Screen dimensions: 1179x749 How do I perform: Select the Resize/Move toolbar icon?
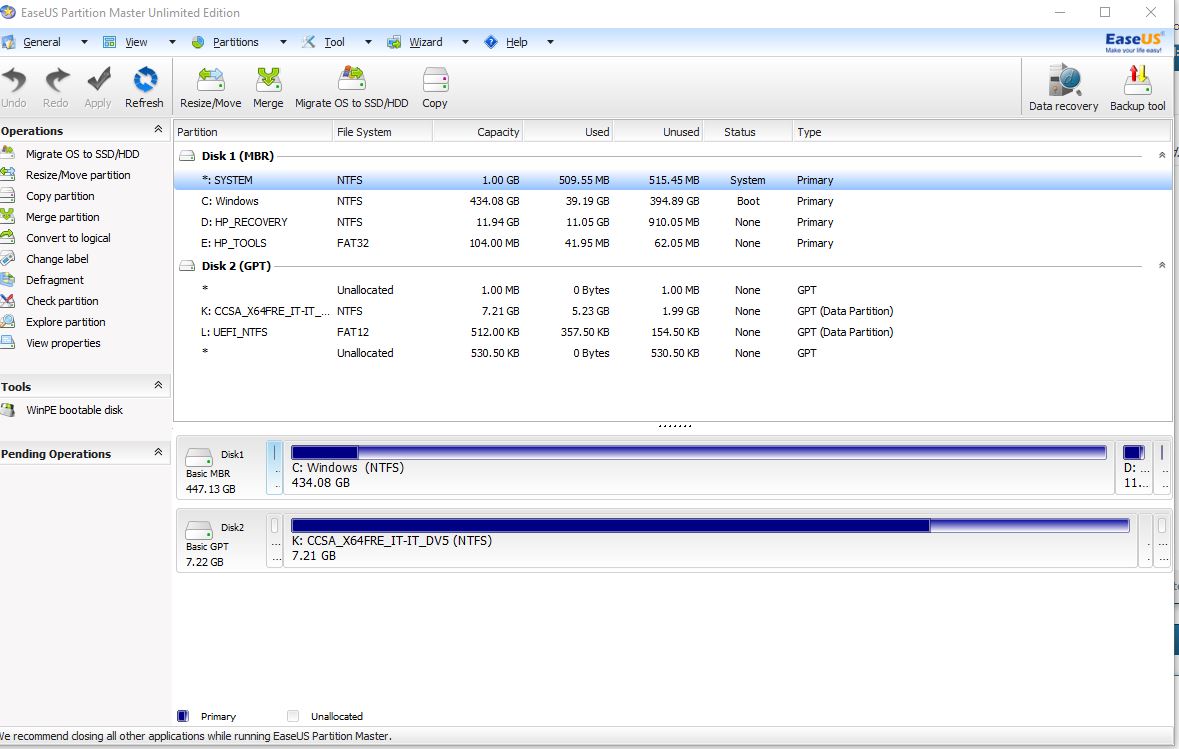(x=211, y=80)
